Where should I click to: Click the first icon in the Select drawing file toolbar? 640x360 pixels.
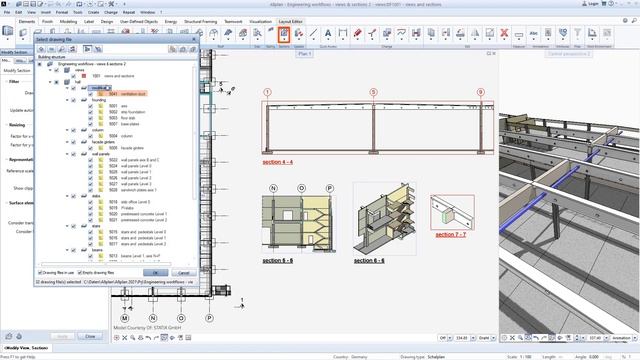[41, 49]
